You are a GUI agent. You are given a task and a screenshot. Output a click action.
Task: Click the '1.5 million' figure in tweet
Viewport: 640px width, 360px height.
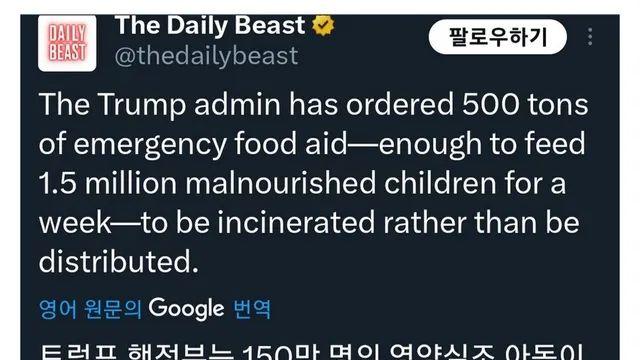pyautogui.click(x=107, y=183)
